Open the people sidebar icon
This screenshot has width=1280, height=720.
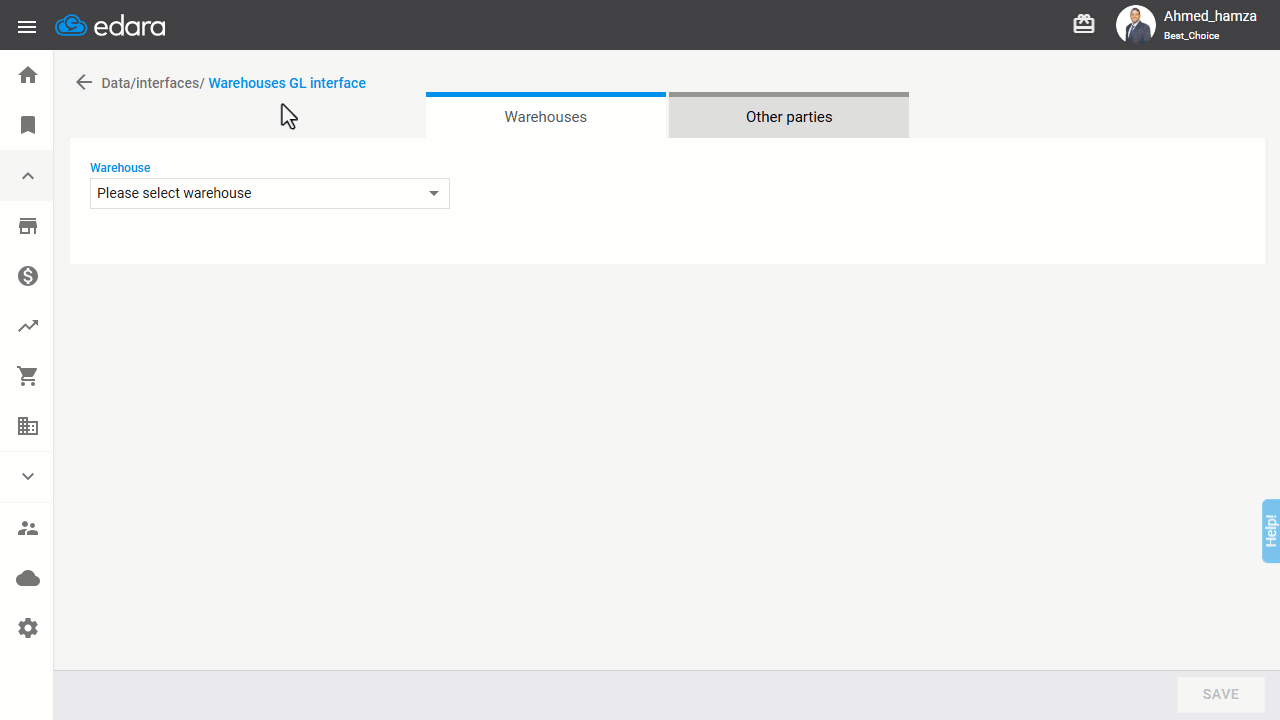(x=28, y=528)
